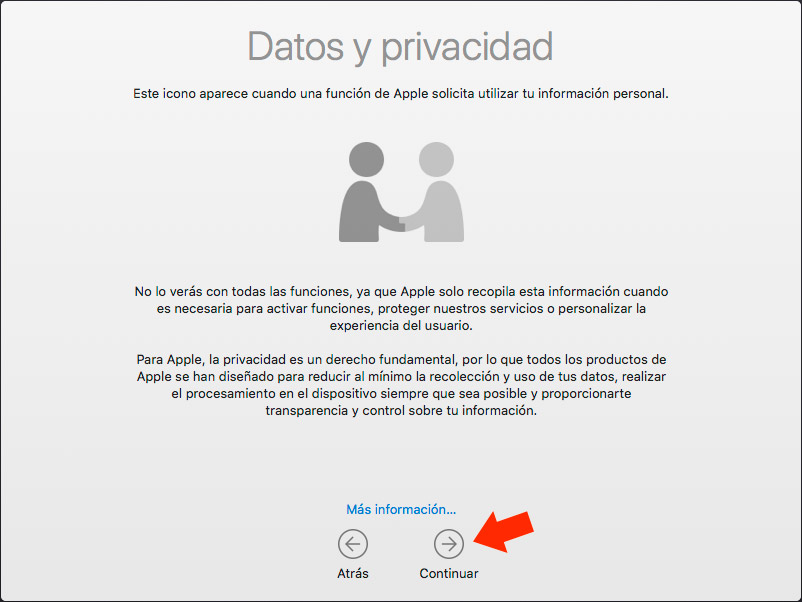Click the dark gray person's torso
Screen dimensions: 802x602
tap(361, 212)
